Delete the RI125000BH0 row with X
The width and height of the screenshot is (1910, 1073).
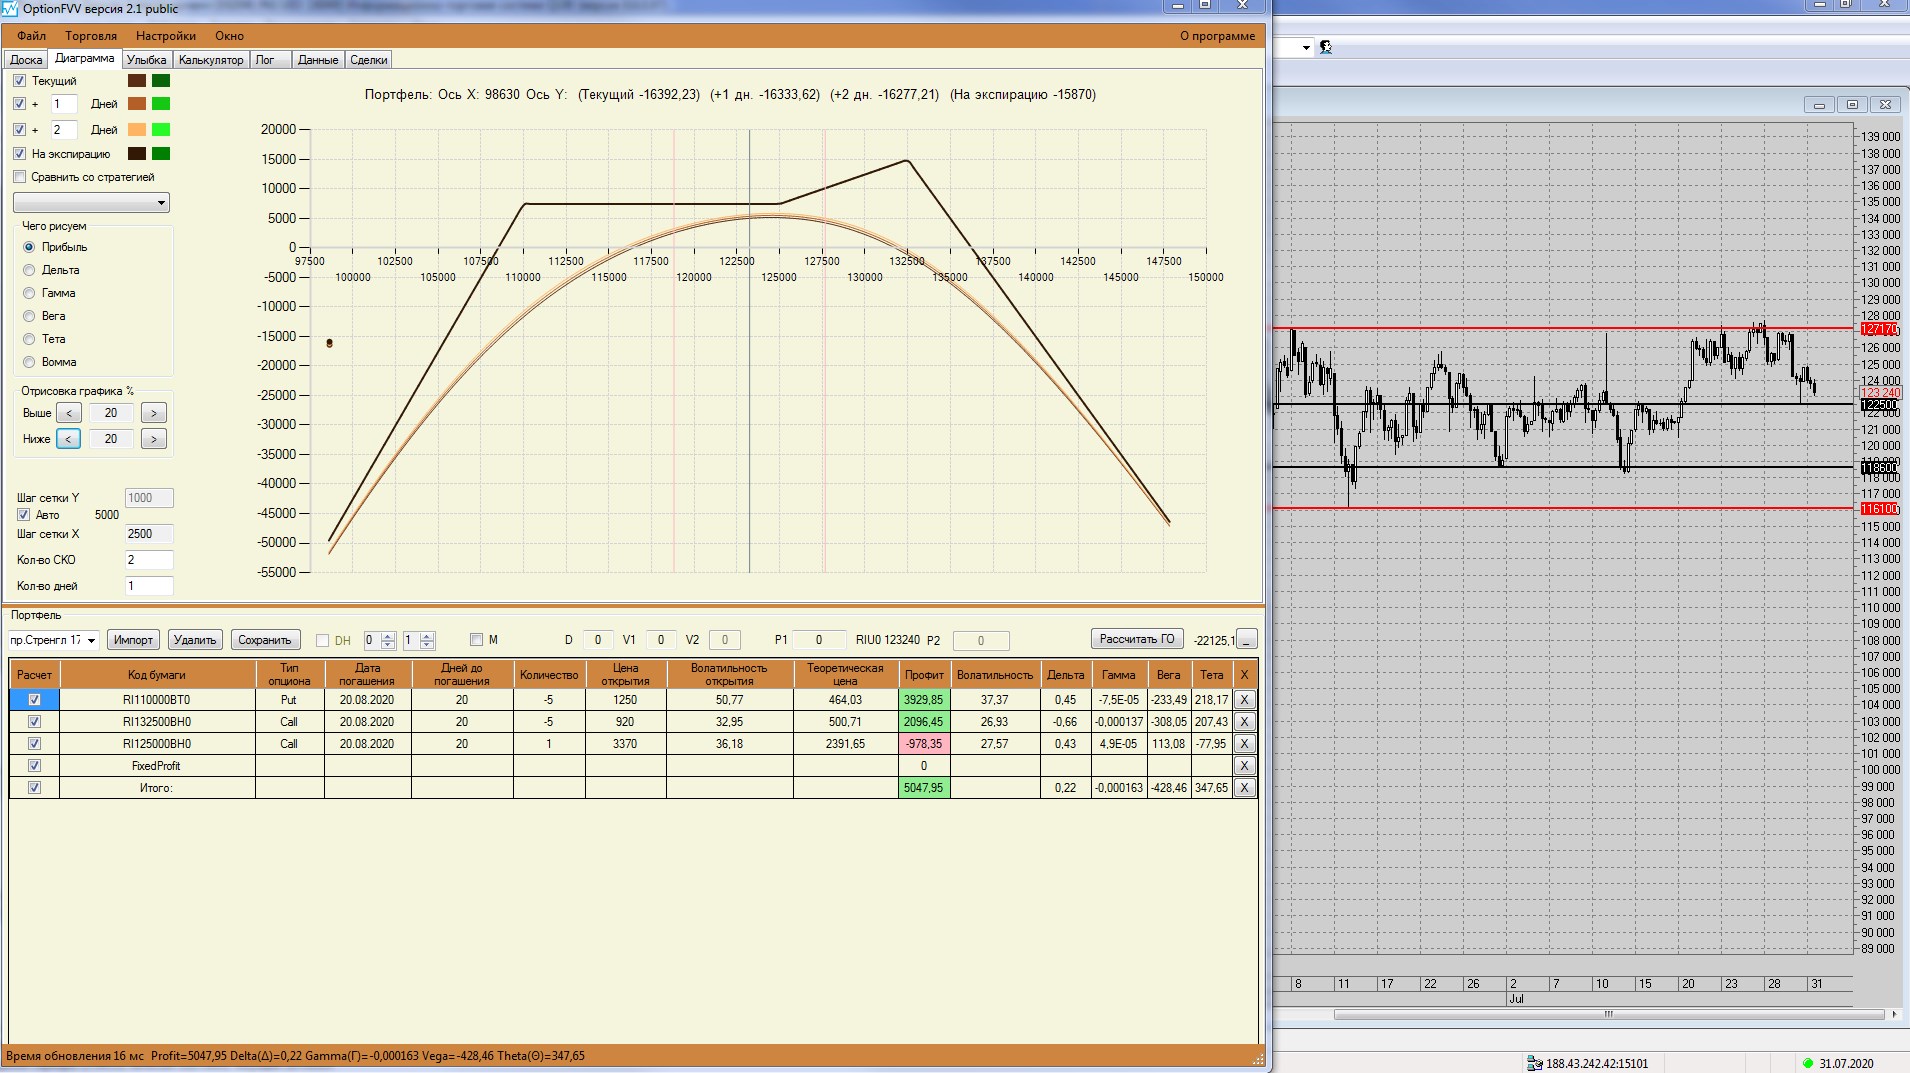(x=1244, y=744)
